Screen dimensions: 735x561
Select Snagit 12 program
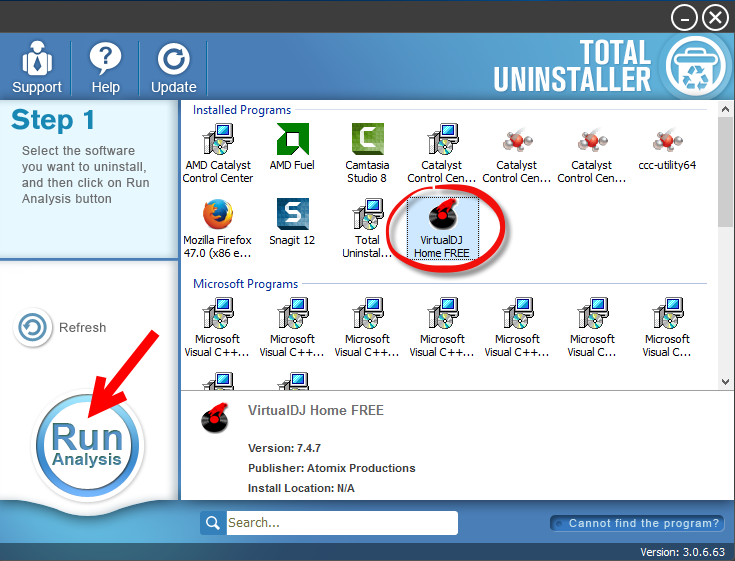292,222
